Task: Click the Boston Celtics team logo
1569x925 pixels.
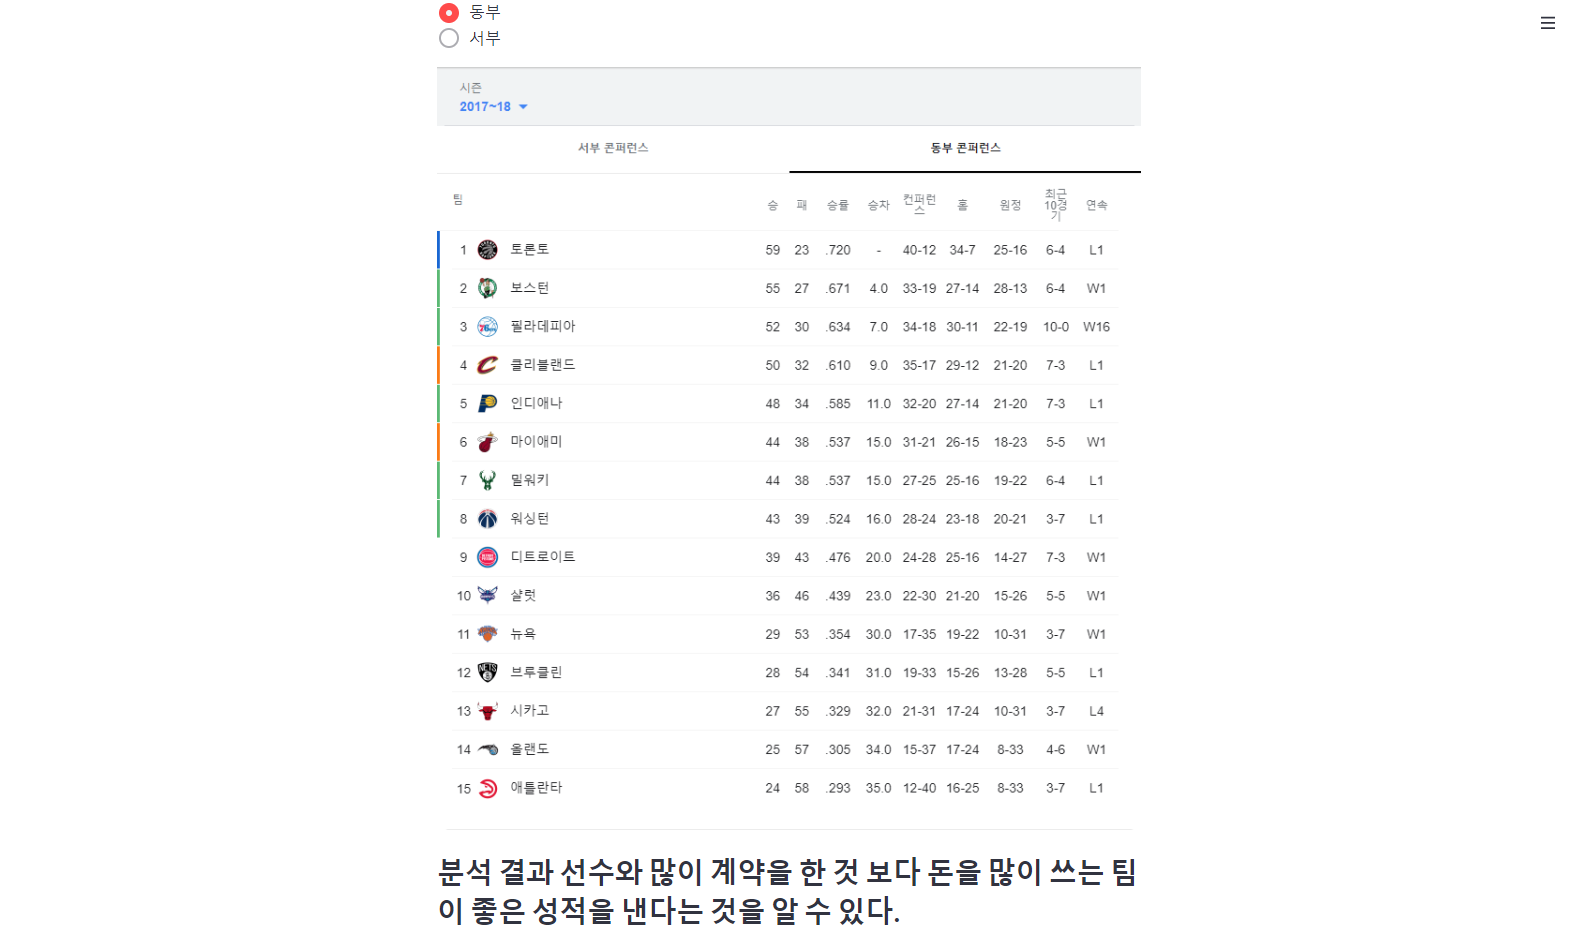Action: (488, 287)
